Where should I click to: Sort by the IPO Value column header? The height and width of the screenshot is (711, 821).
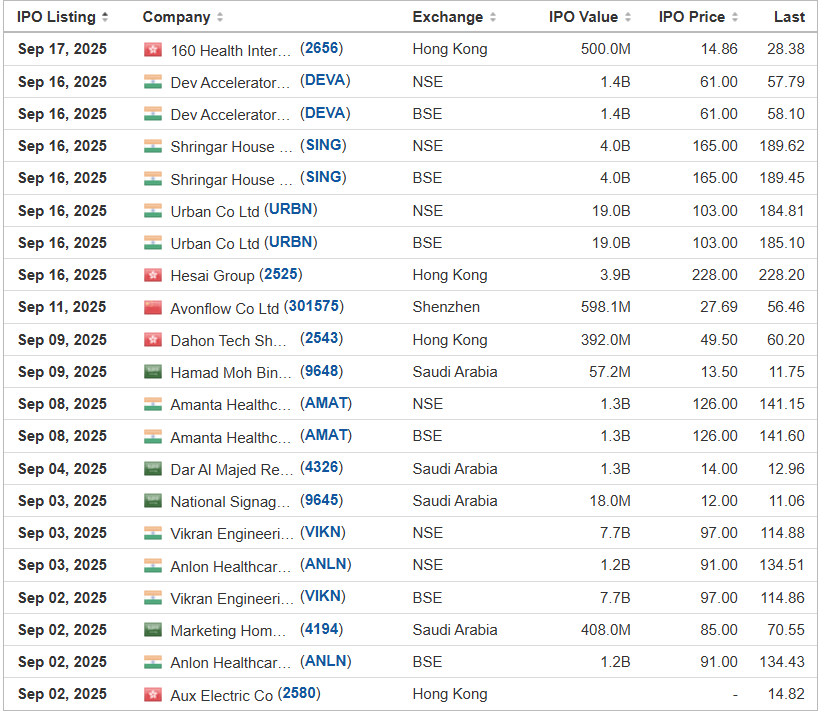tap(590, 17)
